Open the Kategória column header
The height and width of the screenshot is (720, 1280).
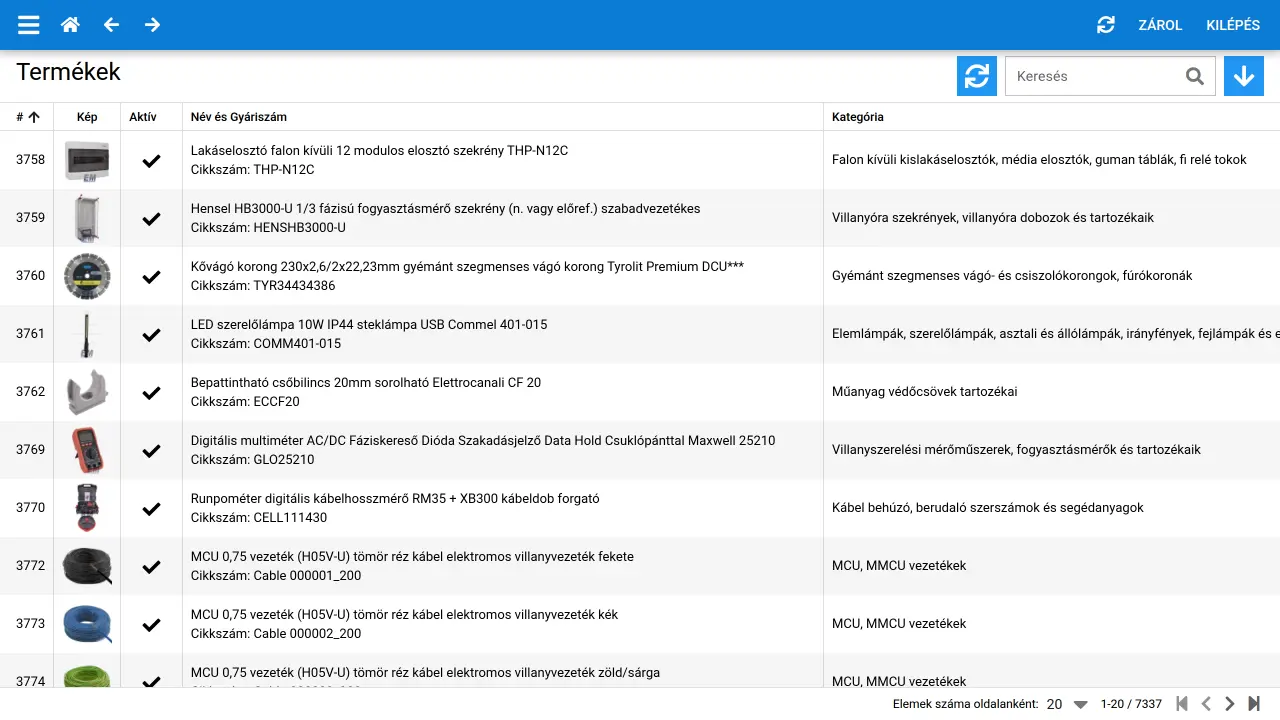point(858,116)
